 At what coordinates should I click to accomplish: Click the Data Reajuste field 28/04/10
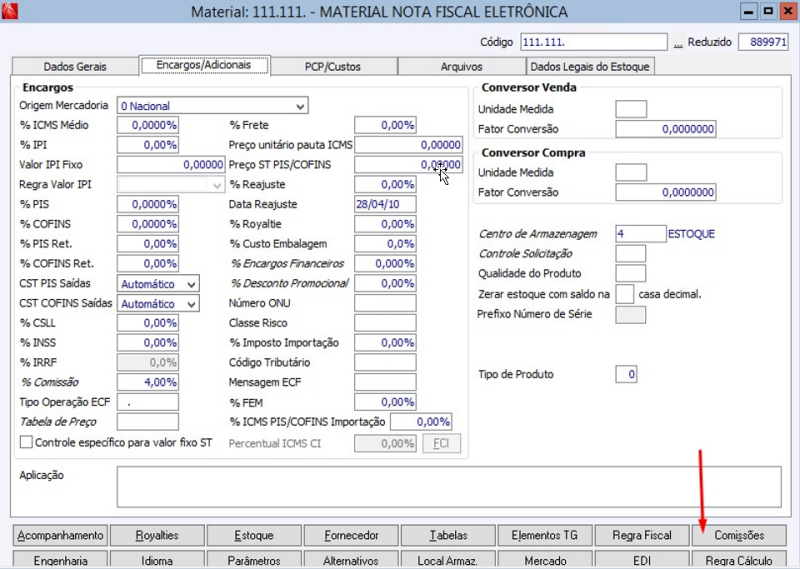385,204
